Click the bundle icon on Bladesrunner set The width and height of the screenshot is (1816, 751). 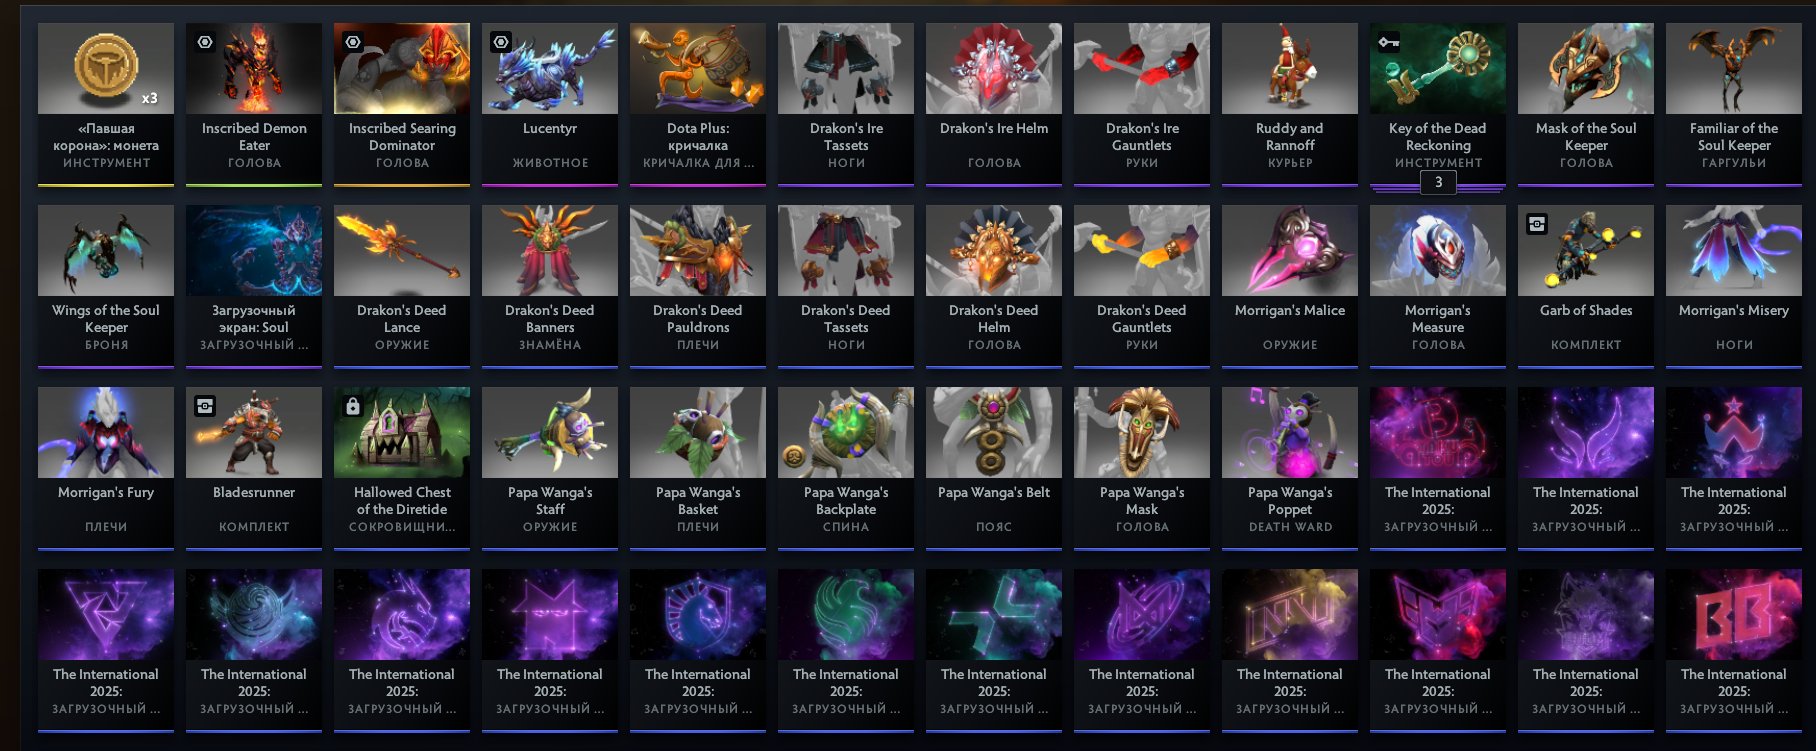point(205,406)
